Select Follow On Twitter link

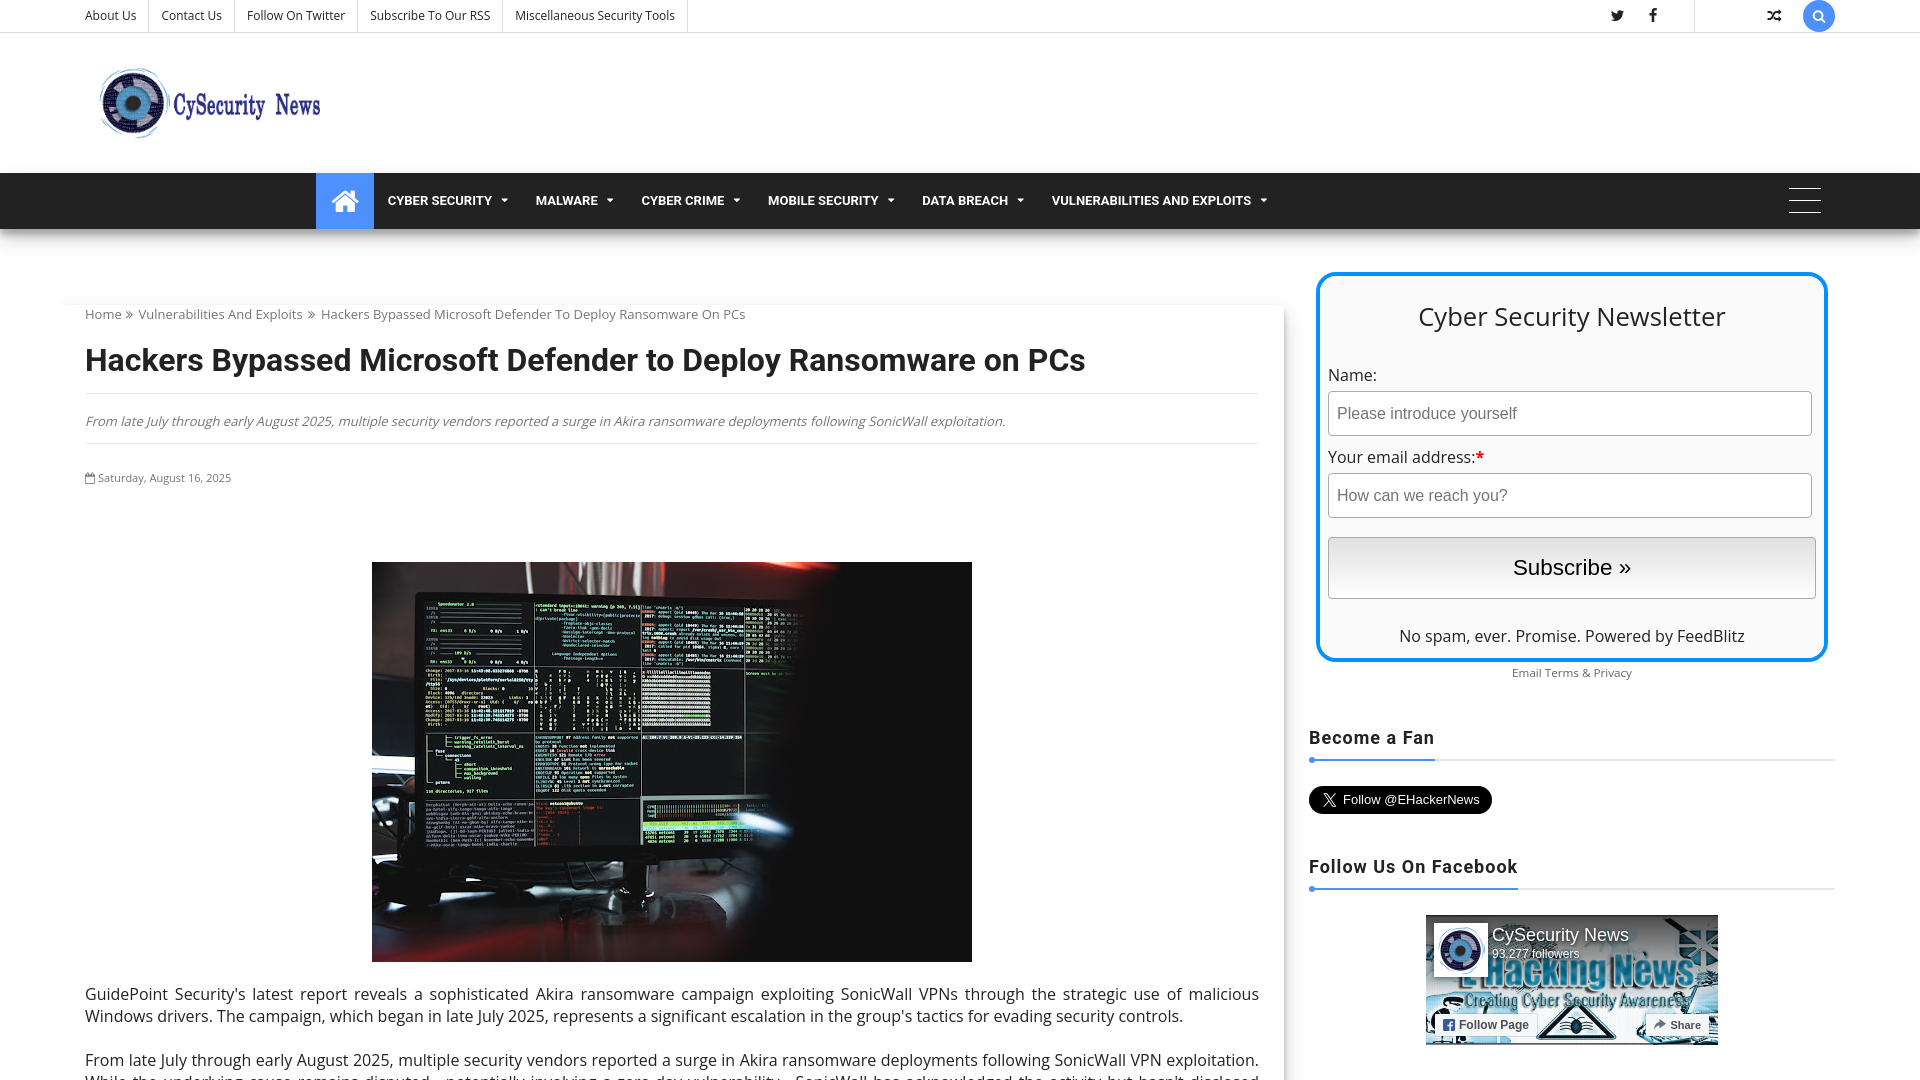point(295,16)
